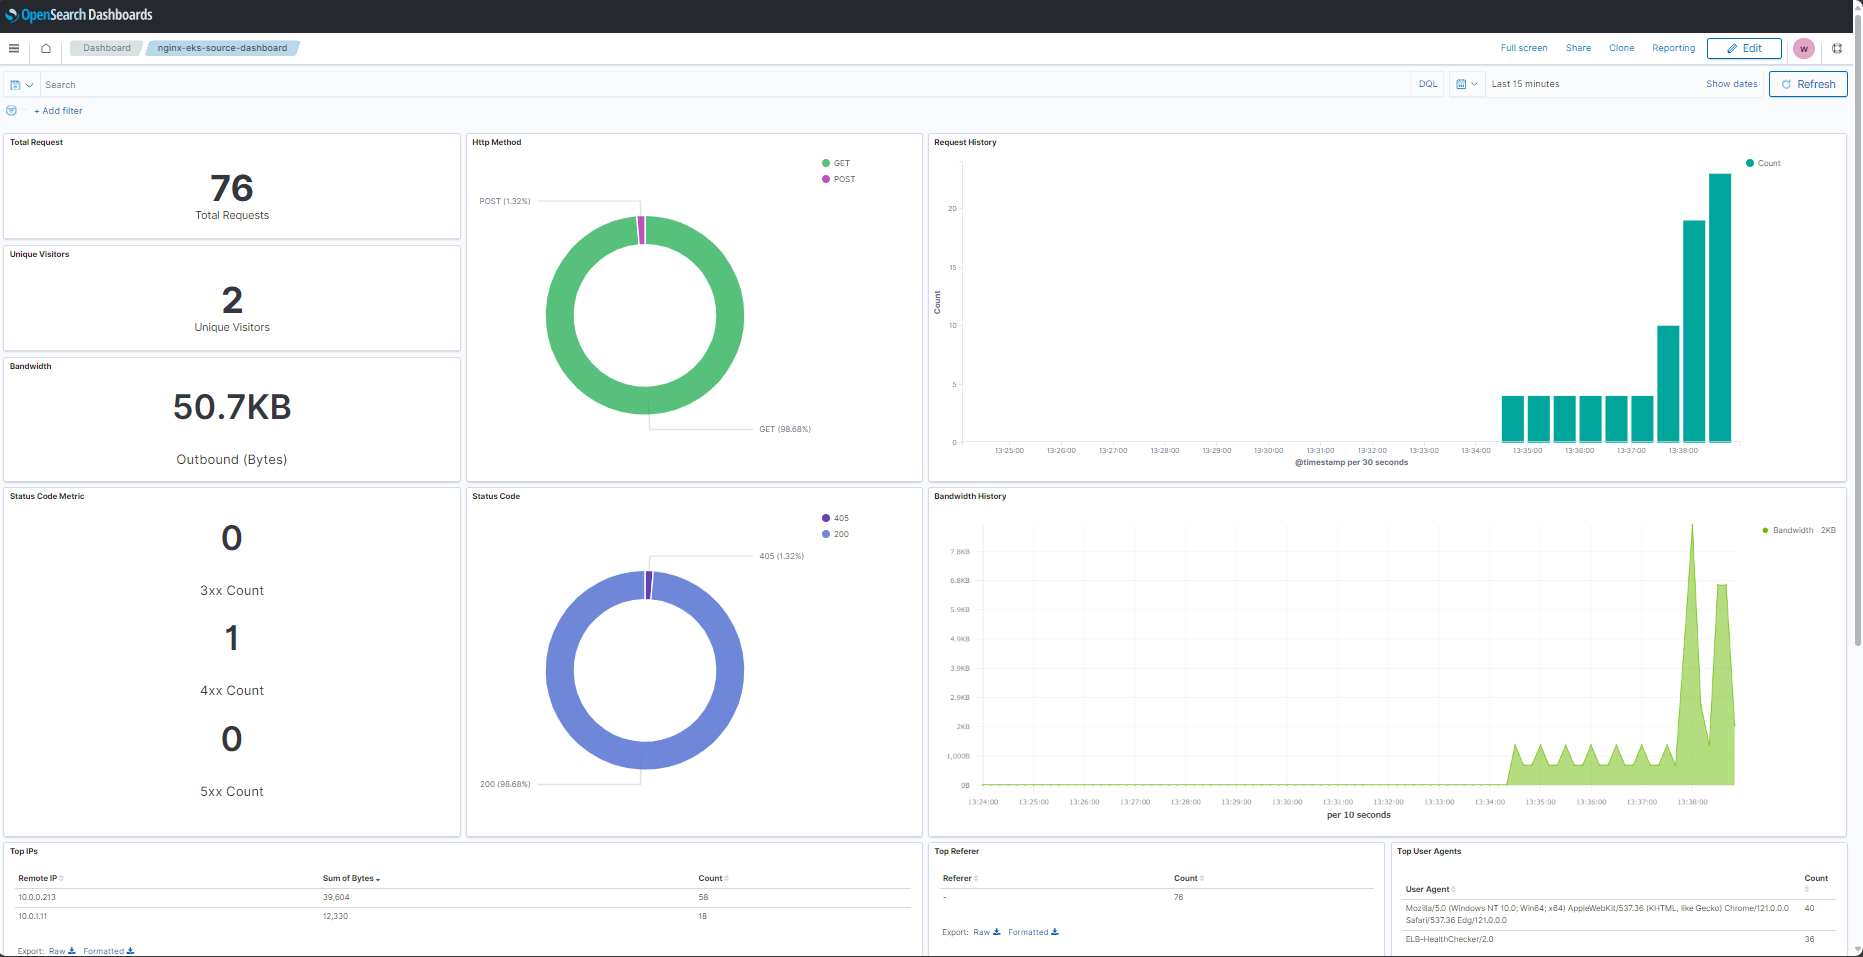This screenshot has height=957, width=1863.
Task: Open the saved queries menu icon
Action: tap(21, 85)
